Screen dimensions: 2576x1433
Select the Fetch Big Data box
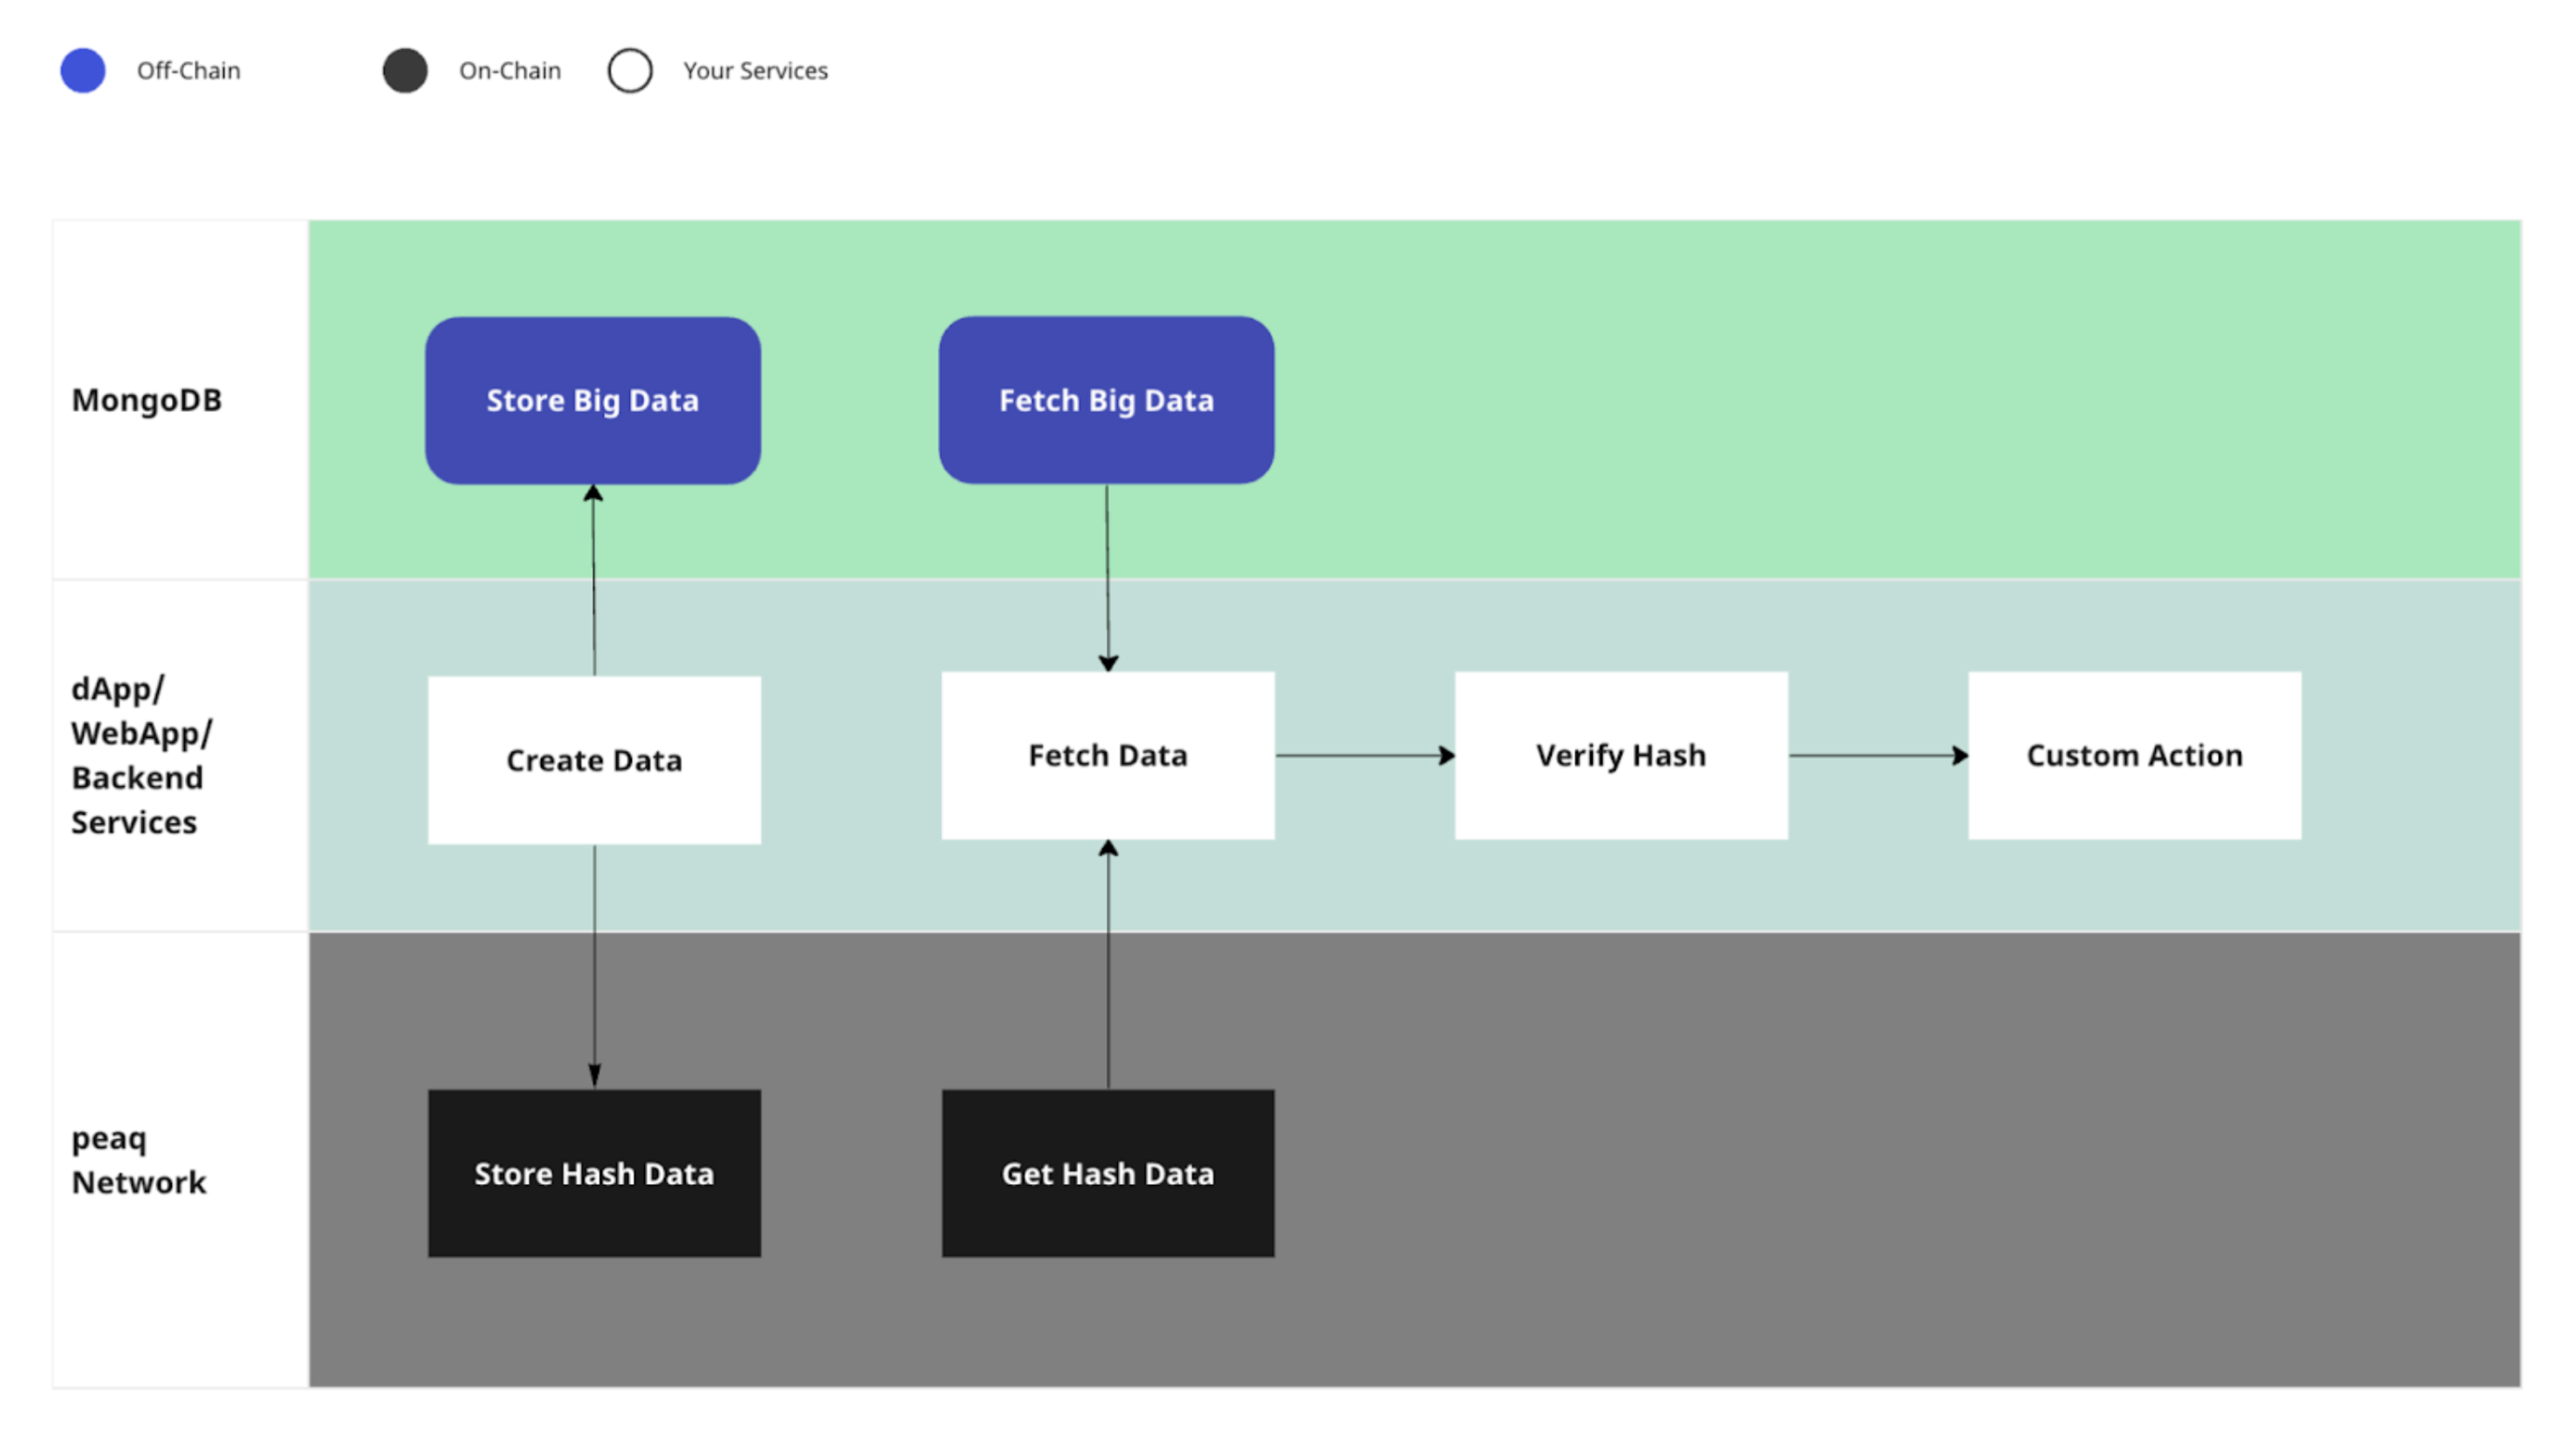[1106, 401]
